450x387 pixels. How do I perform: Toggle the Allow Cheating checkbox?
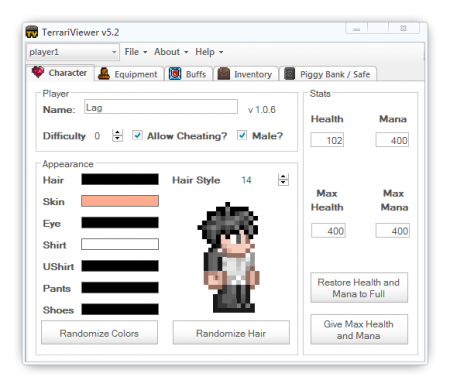click(137, 135)
